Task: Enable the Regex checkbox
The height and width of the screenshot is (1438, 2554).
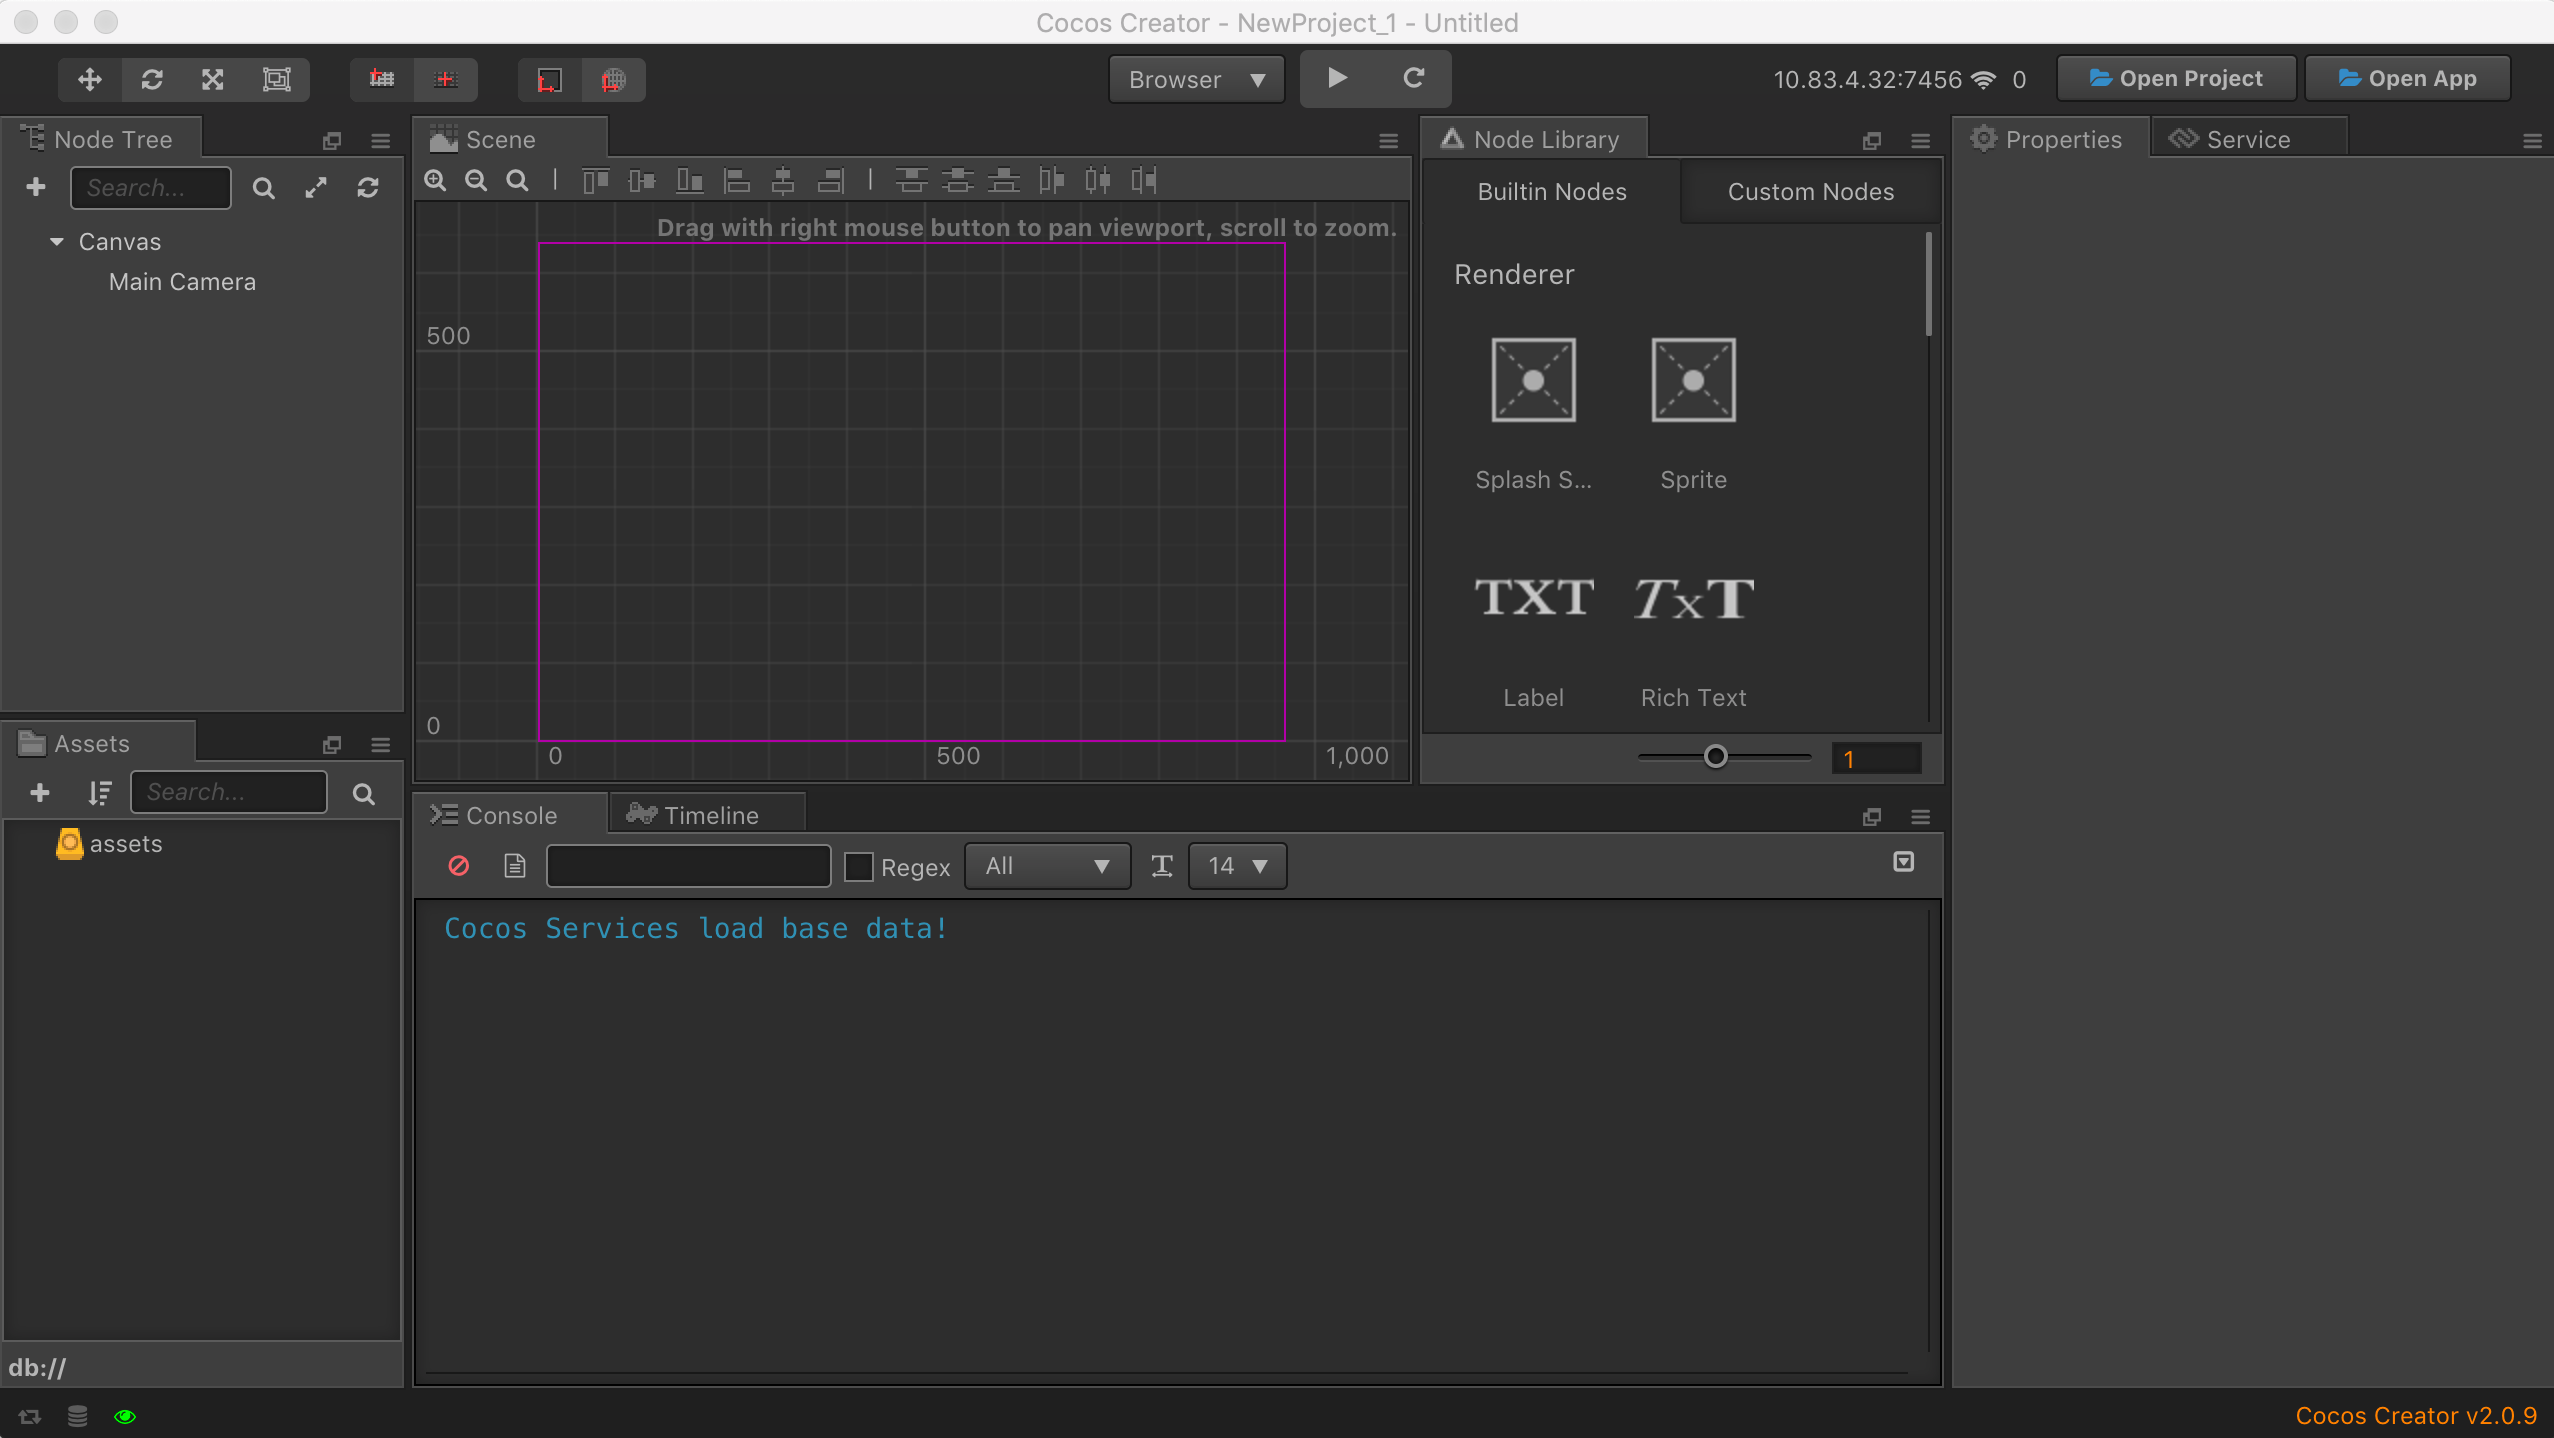Action: [x=858, y=866]
